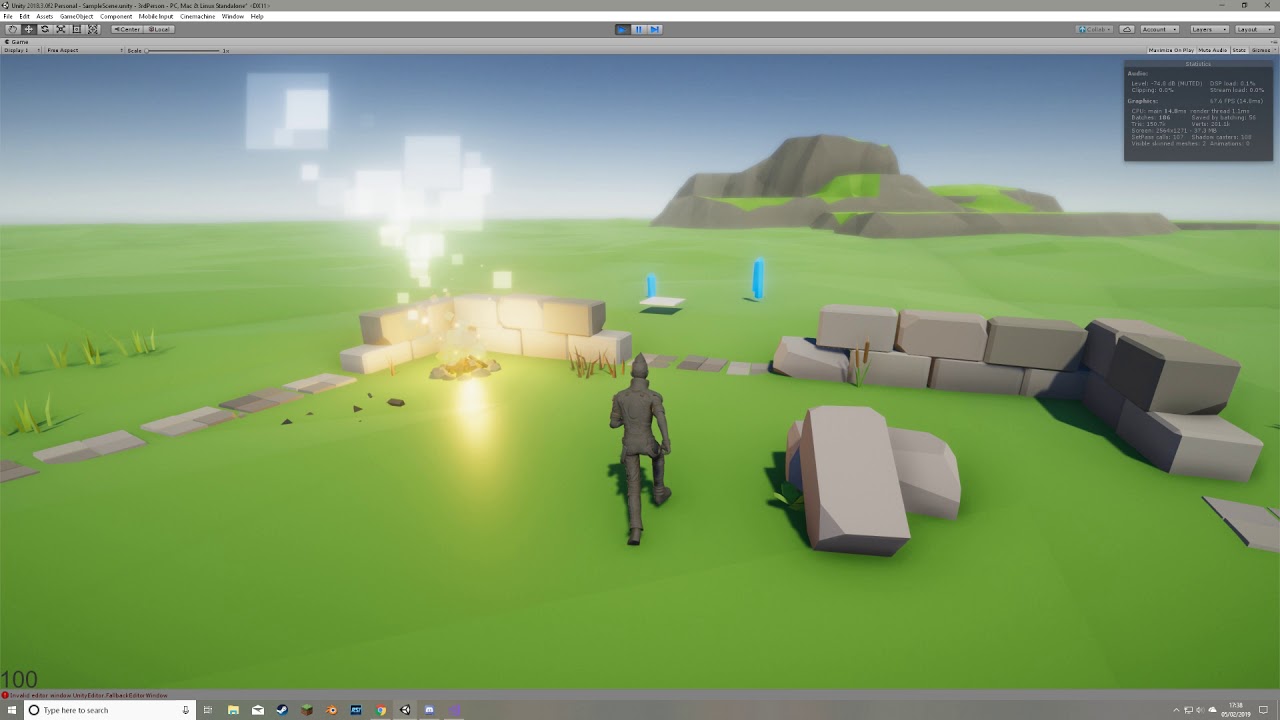Click the Windows Start button
The image size is (1280, 720).
pyautogui.click(x=12, y=710)
